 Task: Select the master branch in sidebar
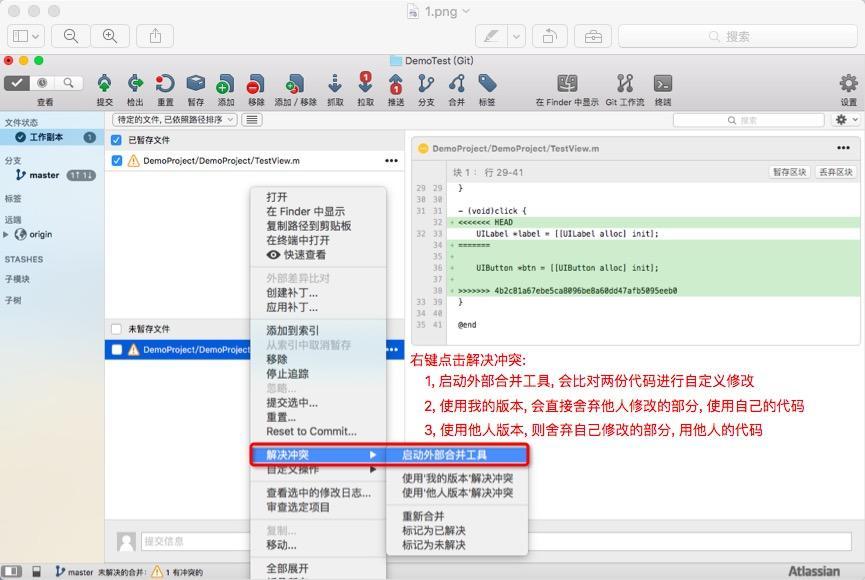(44, 175)
